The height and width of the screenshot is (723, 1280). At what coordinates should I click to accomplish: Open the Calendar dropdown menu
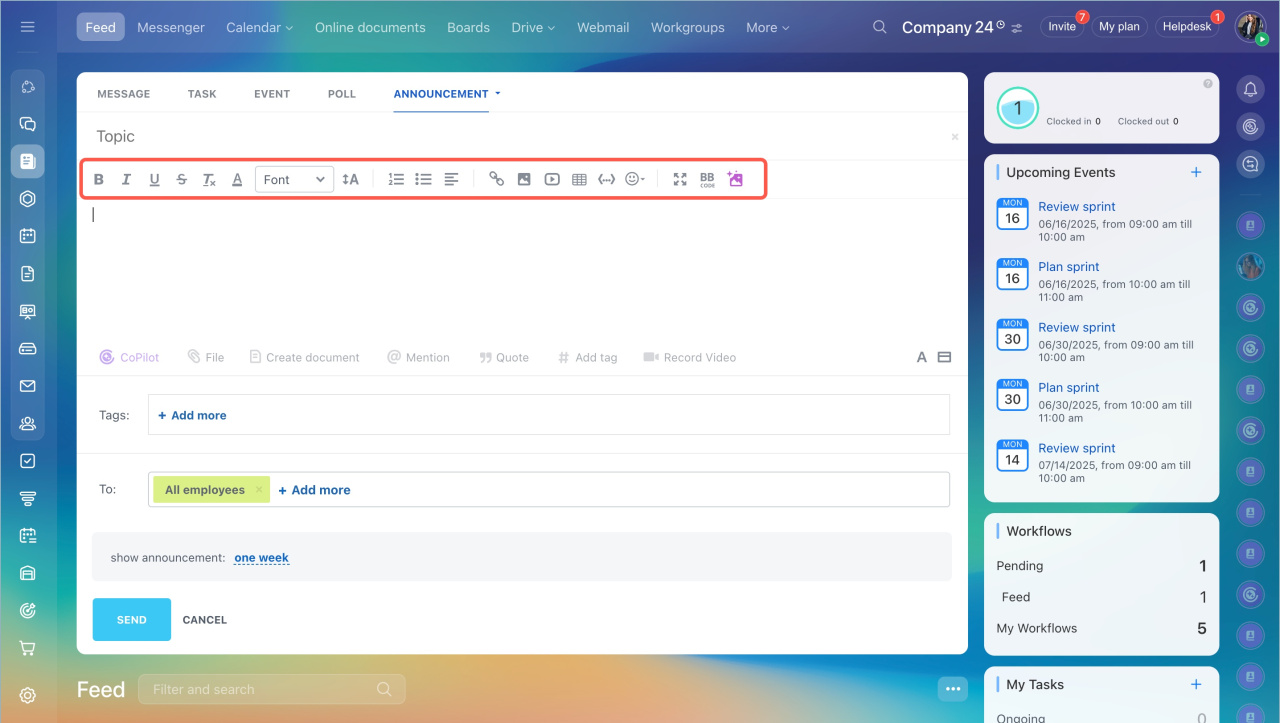click(x=259, y=27)
